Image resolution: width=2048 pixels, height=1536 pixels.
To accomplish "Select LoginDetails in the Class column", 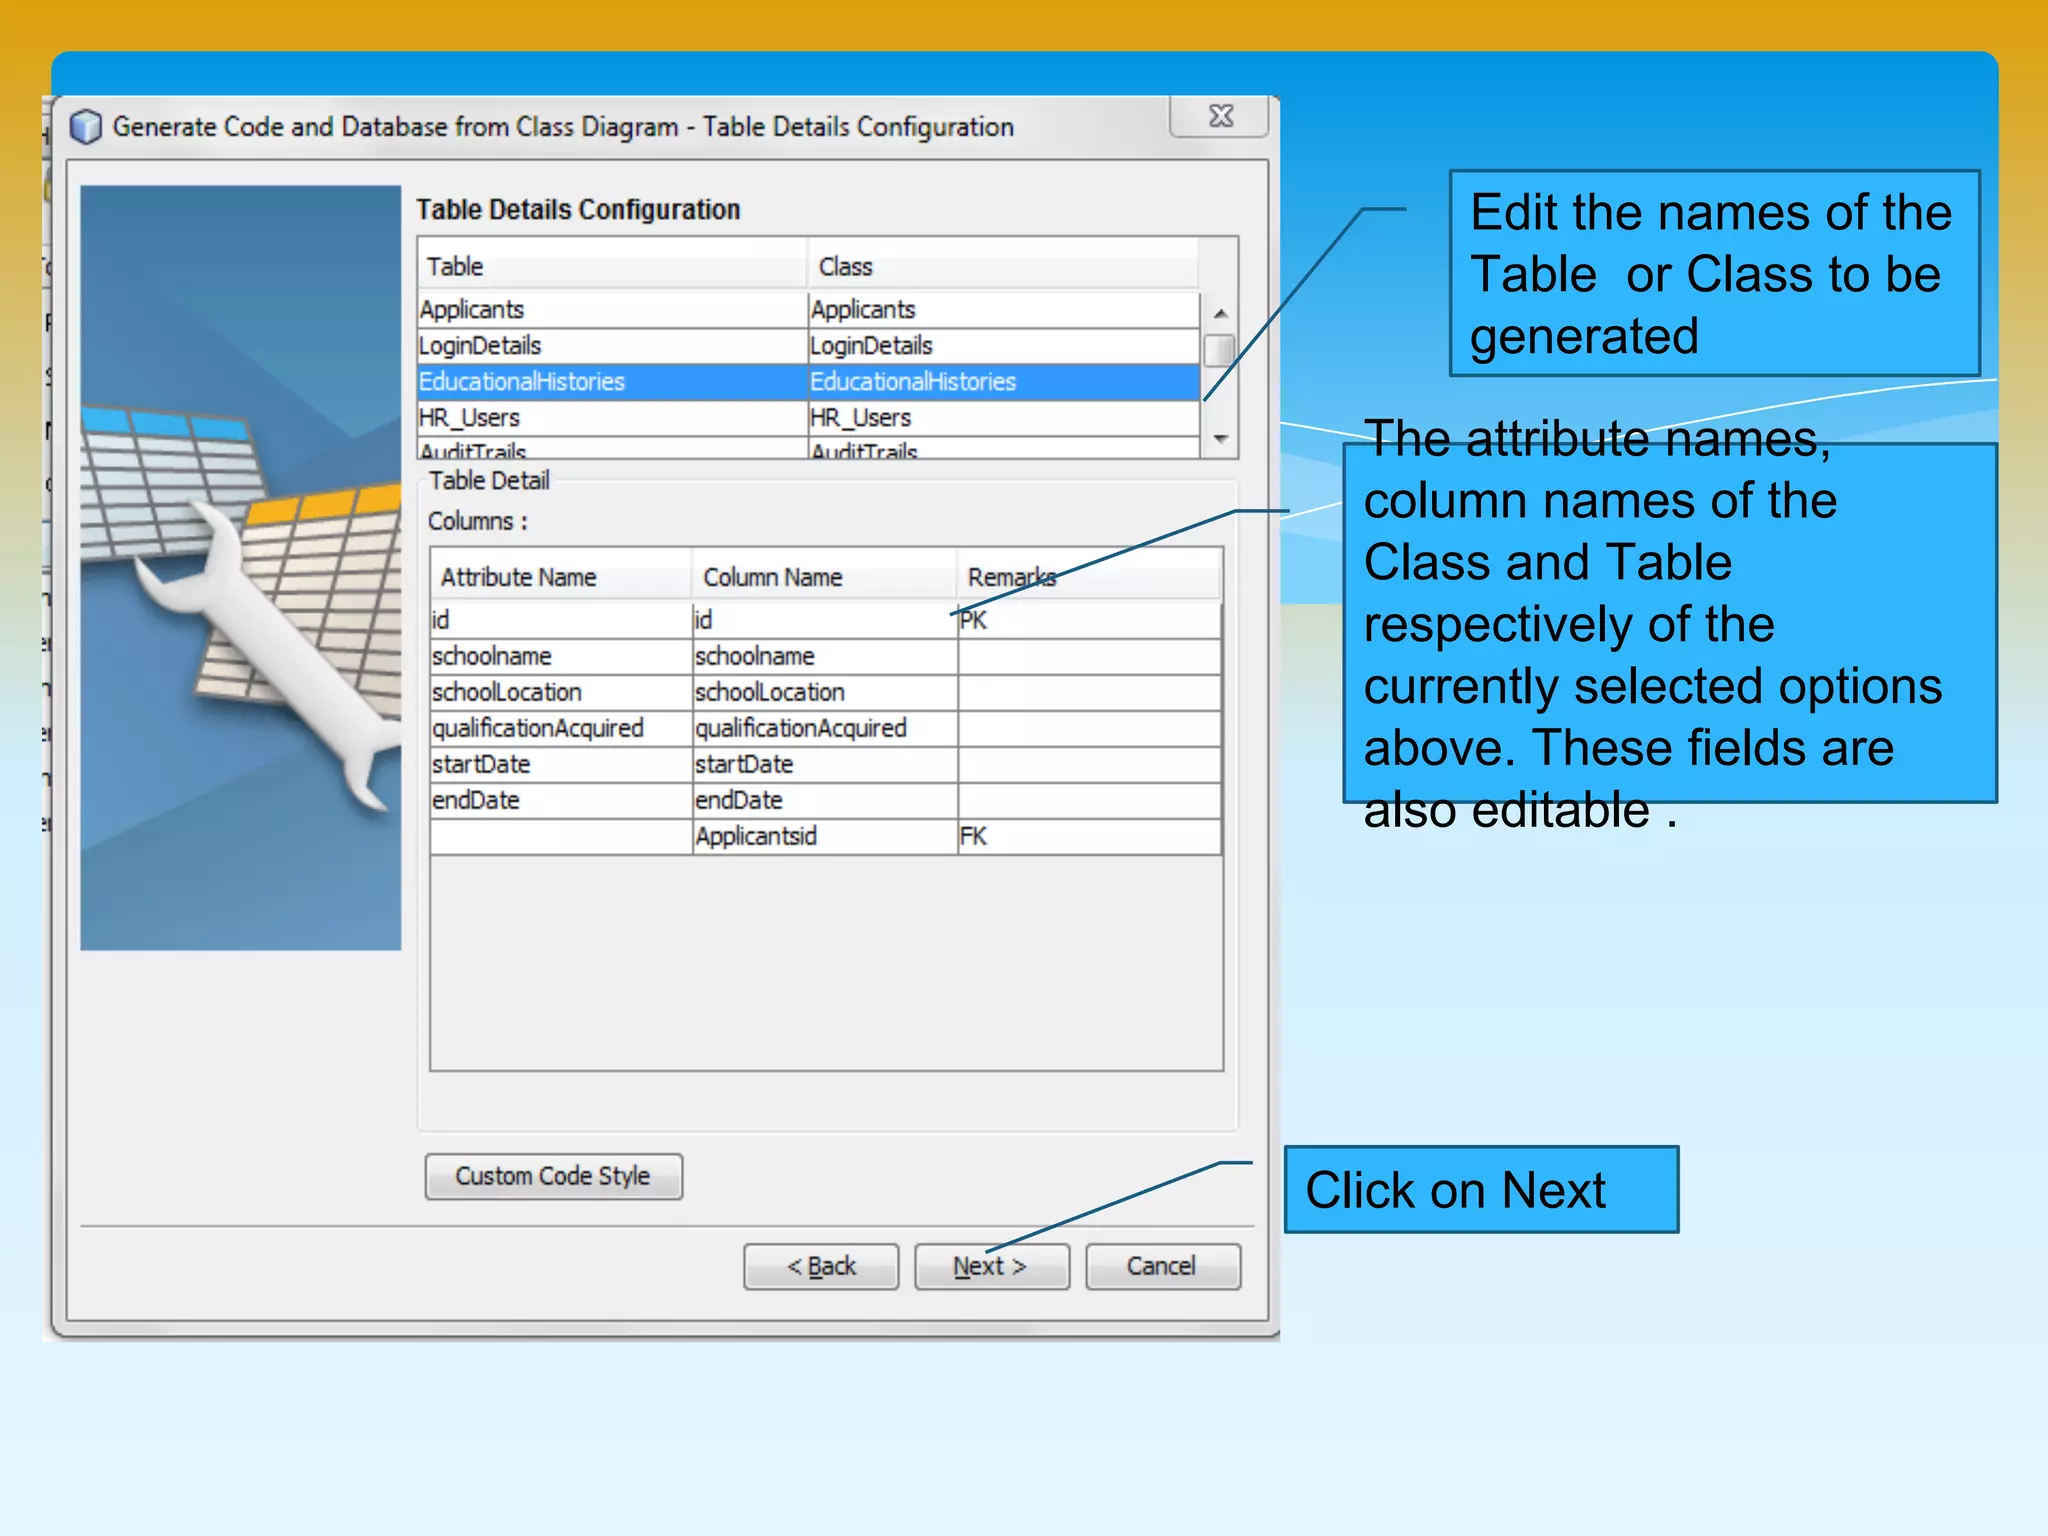I will [1004, 346].
